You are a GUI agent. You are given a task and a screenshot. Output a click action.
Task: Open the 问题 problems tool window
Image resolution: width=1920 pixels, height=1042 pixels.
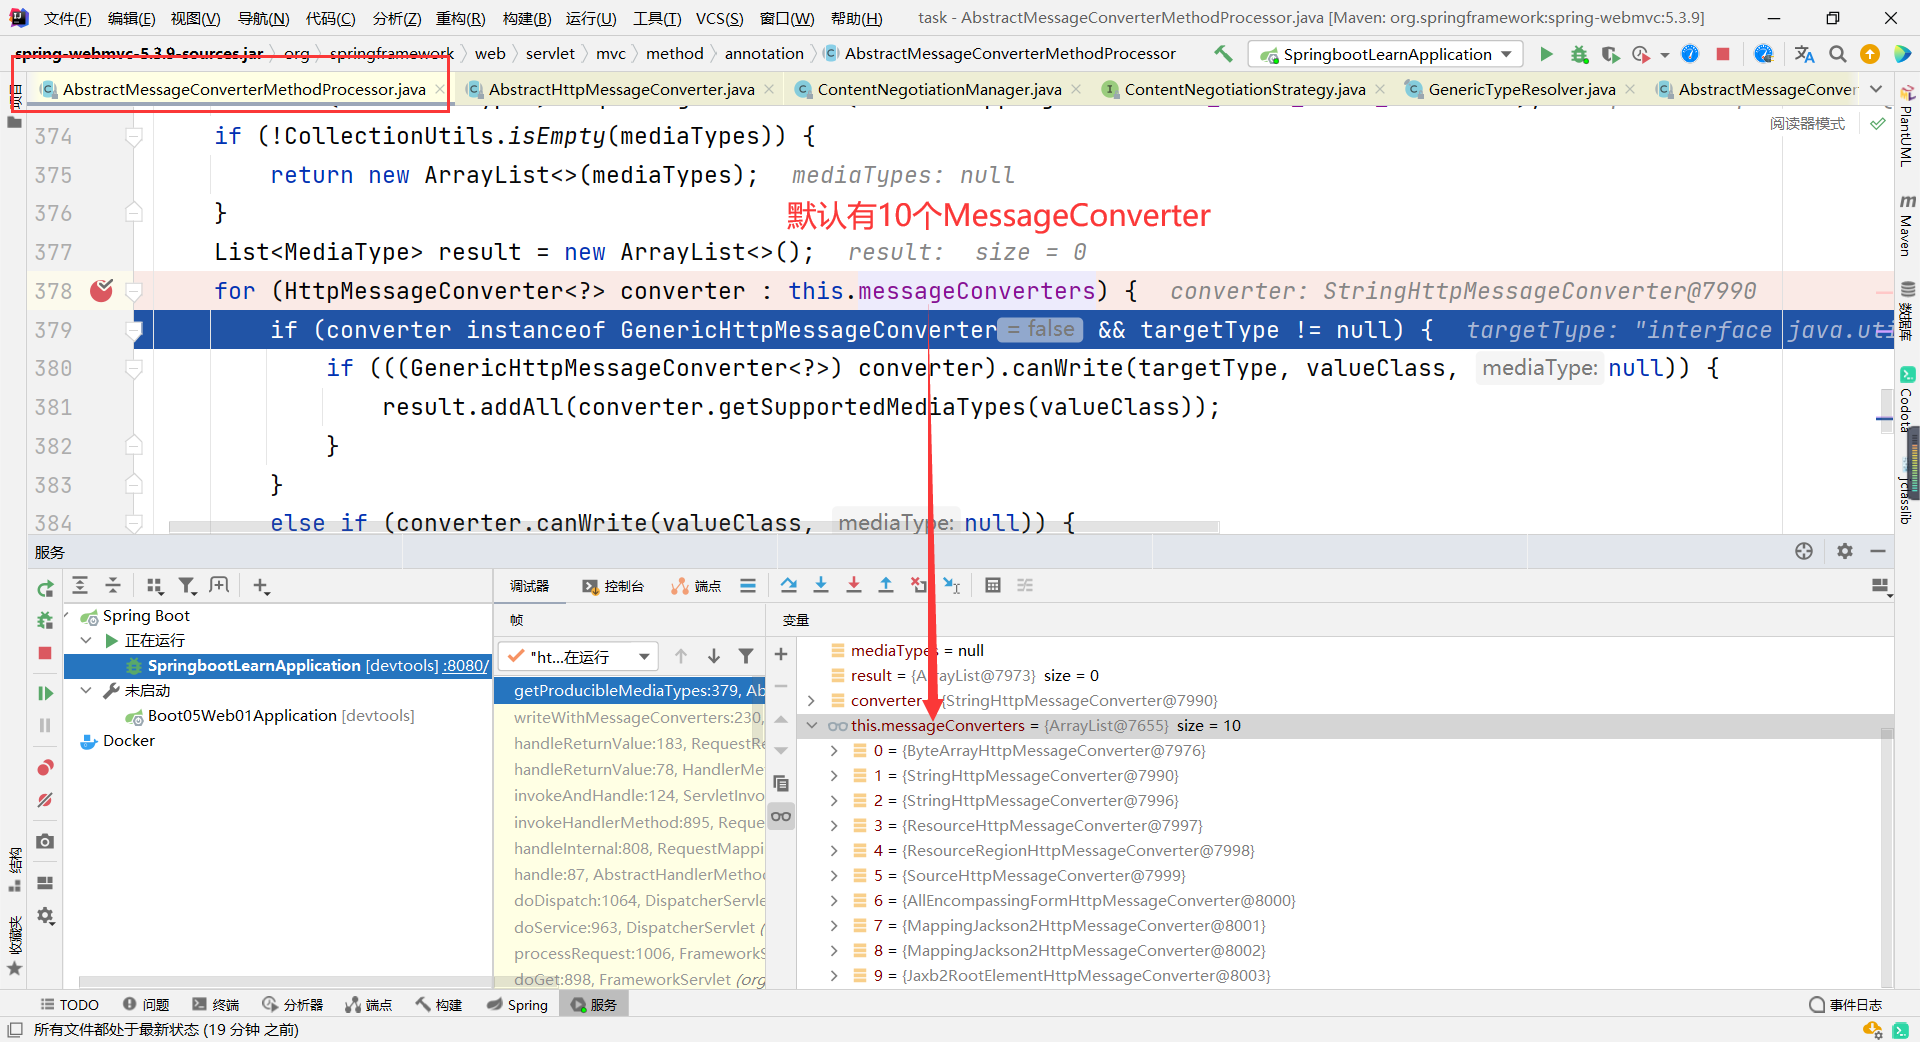coord(146,1005)
